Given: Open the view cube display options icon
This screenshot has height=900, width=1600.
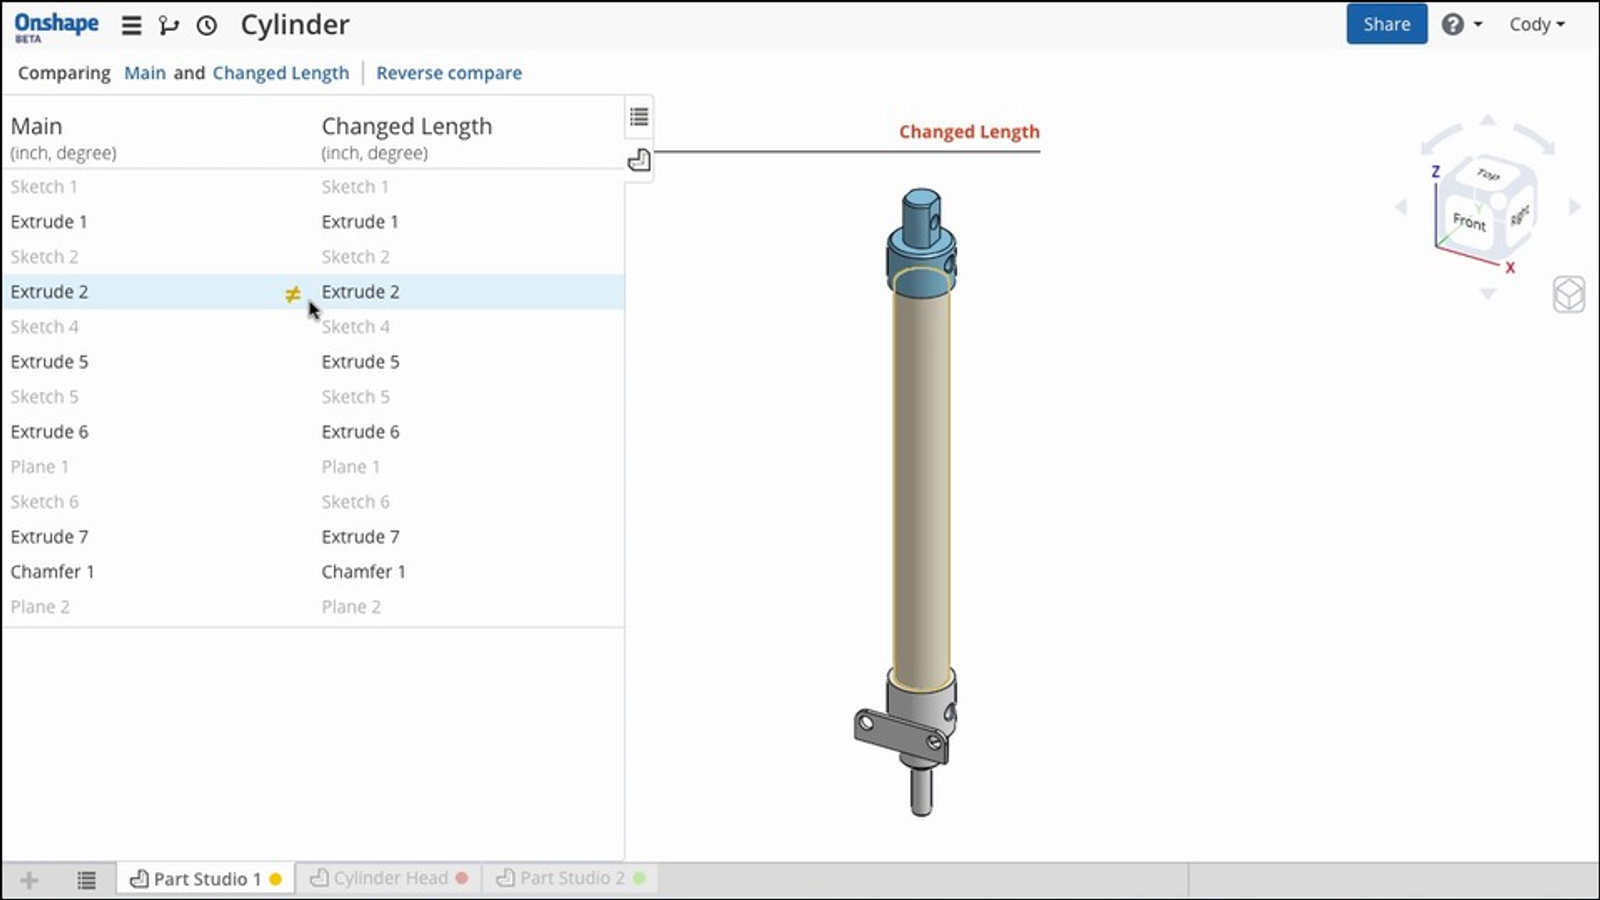Looking at the screenshot, I should click(x=1568, y=294).
